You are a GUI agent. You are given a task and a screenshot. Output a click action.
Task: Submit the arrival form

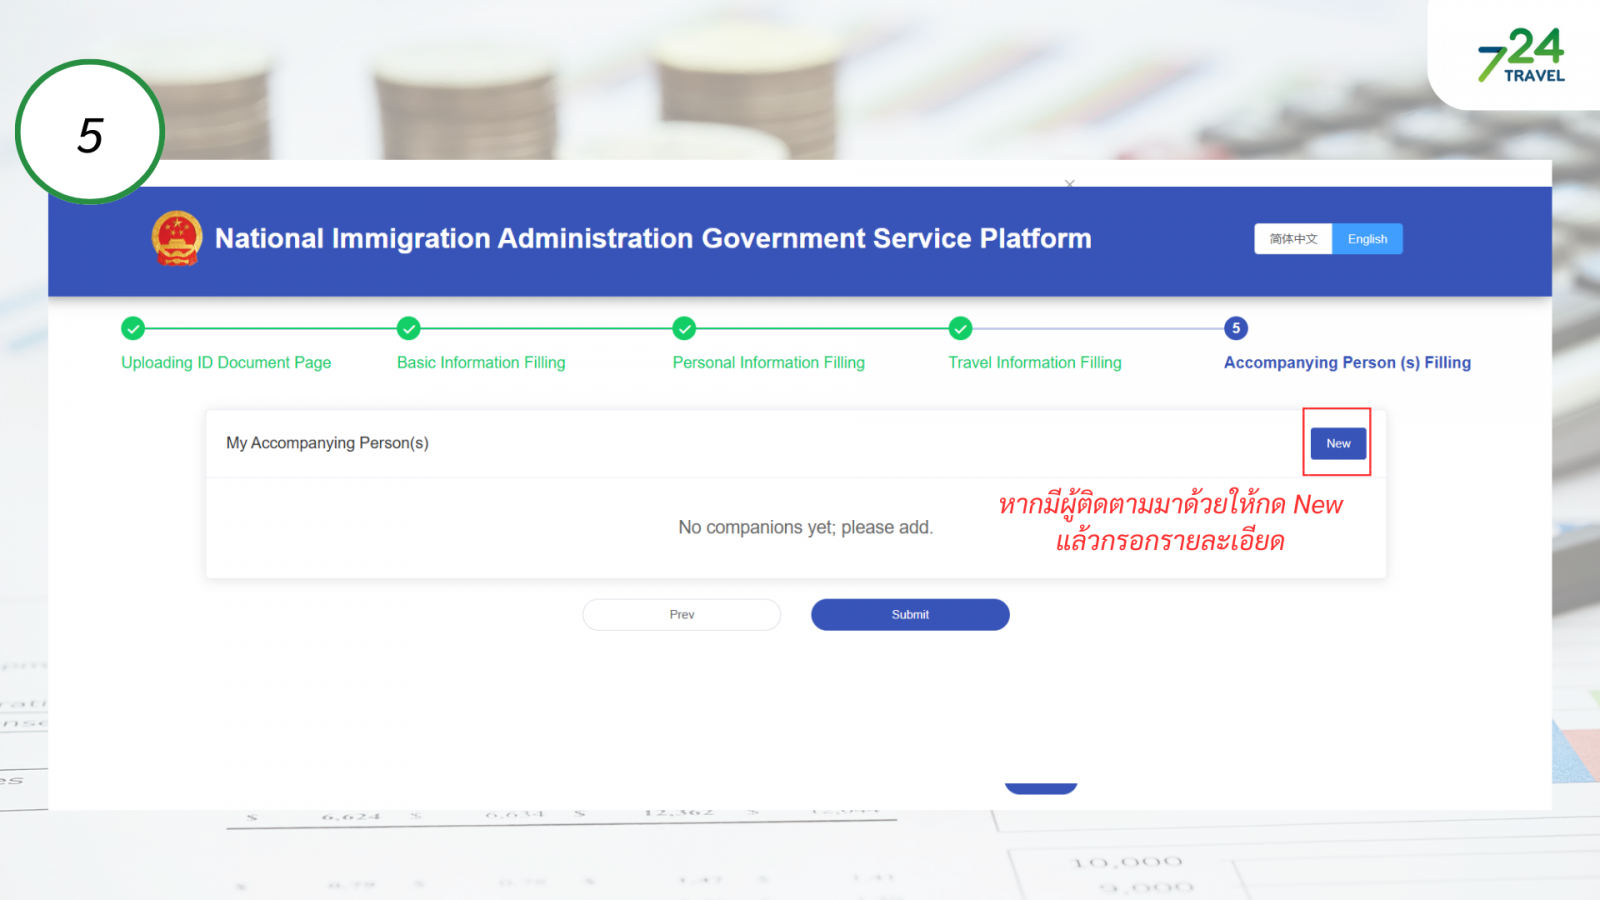pos(910,615)
